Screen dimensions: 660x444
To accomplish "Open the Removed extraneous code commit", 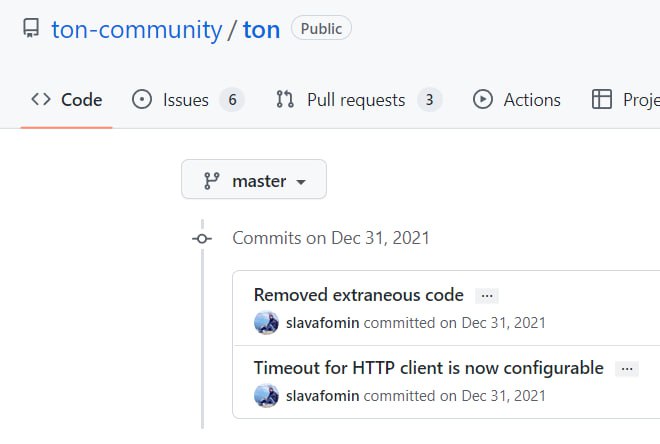I will click(x=359, y=295).
